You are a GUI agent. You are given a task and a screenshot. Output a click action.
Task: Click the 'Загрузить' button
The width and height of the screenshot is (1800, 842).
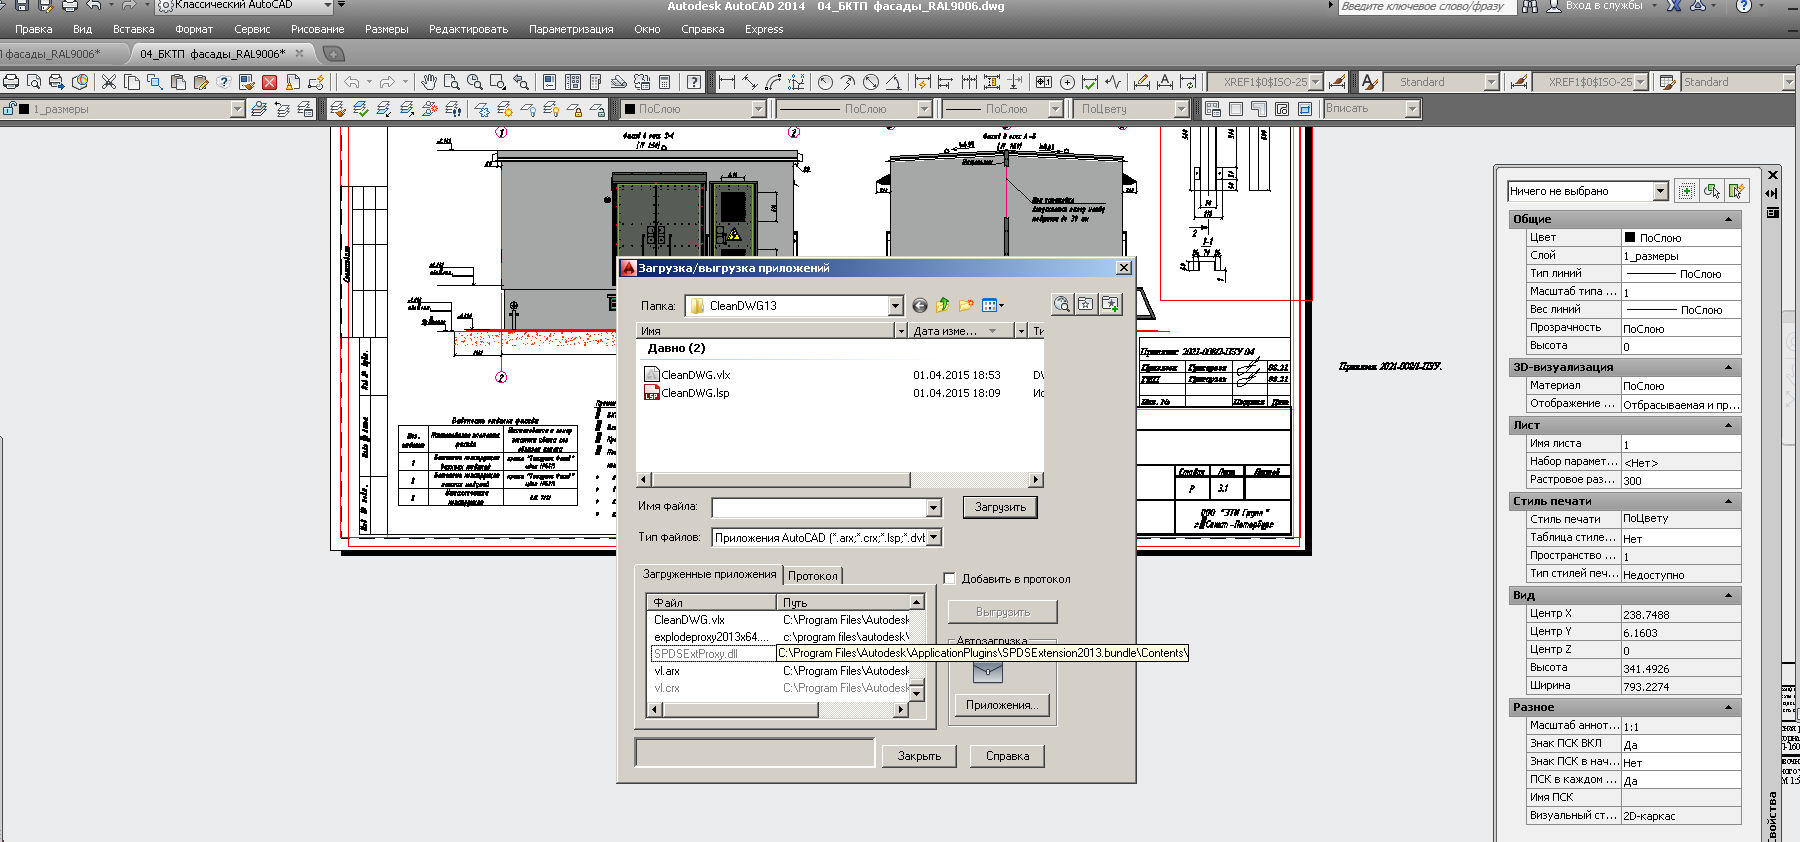(x=1000, y=507)
